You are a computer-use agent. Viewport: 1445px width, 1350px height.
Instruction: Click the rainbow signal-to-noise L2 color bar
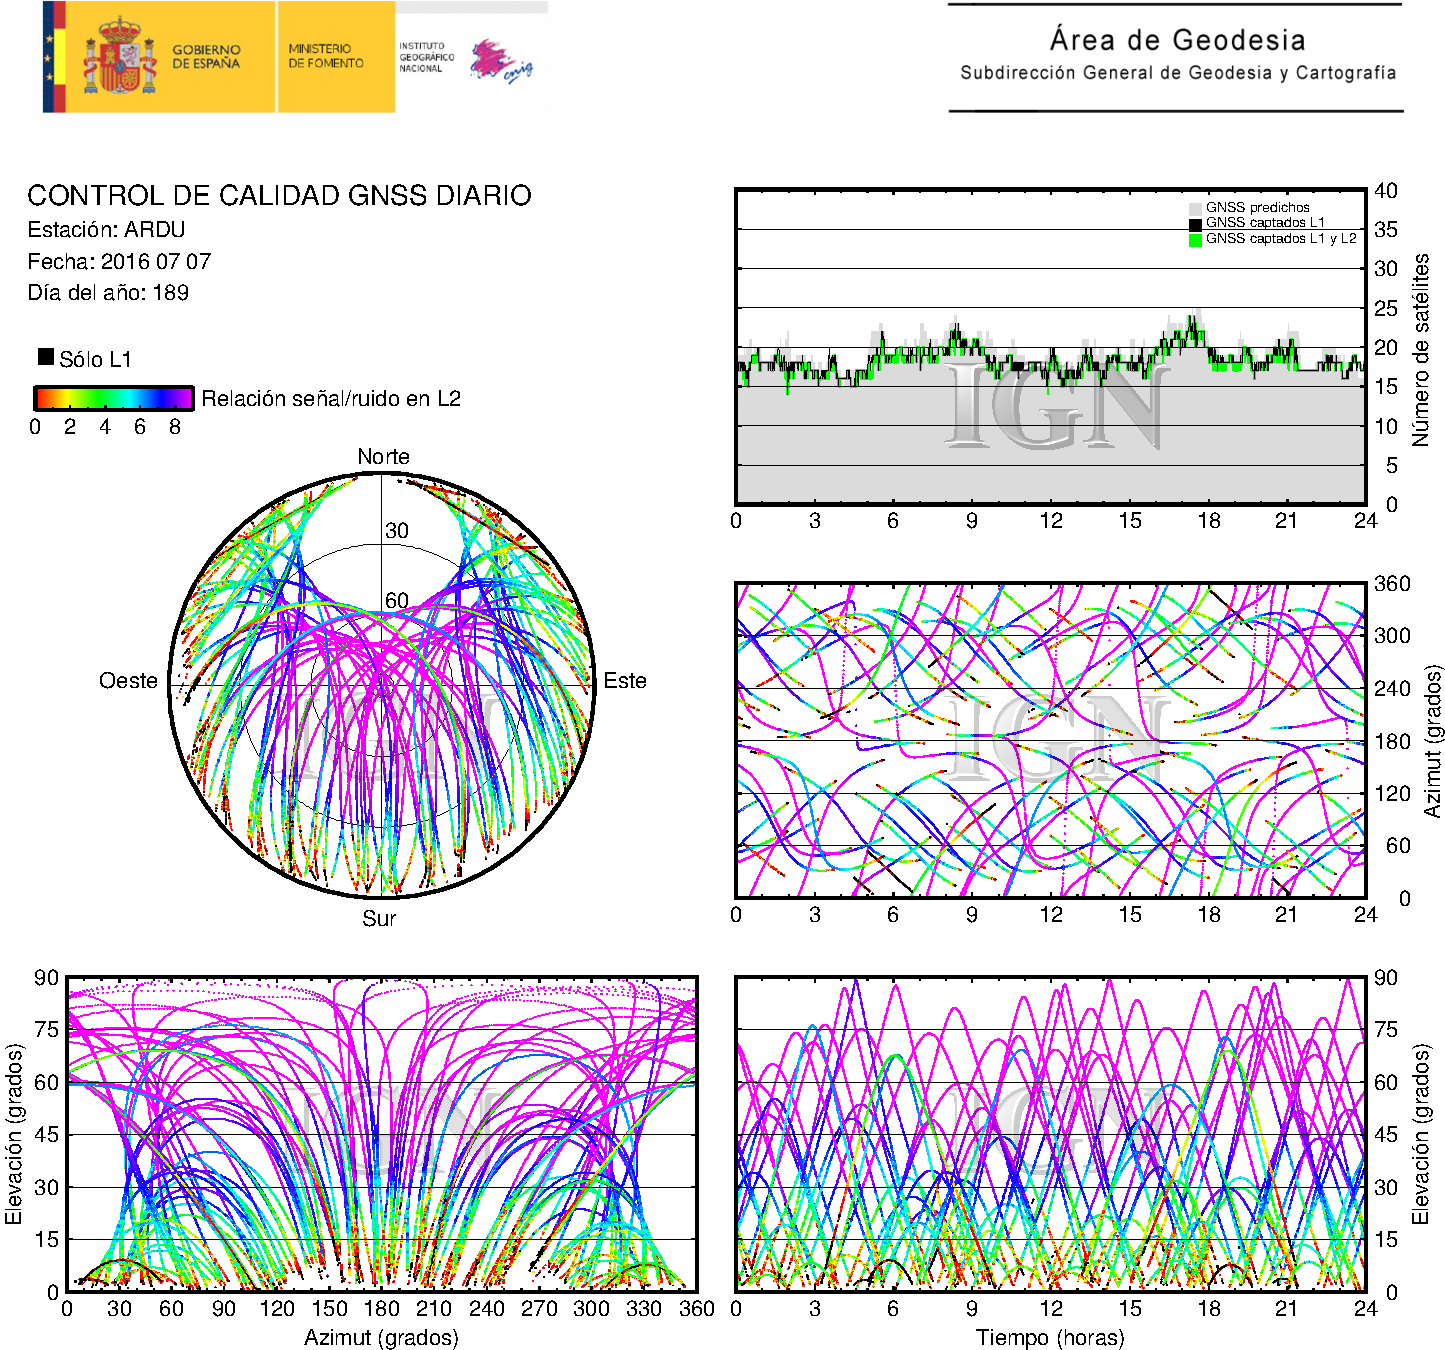click(x=114, y=398)
